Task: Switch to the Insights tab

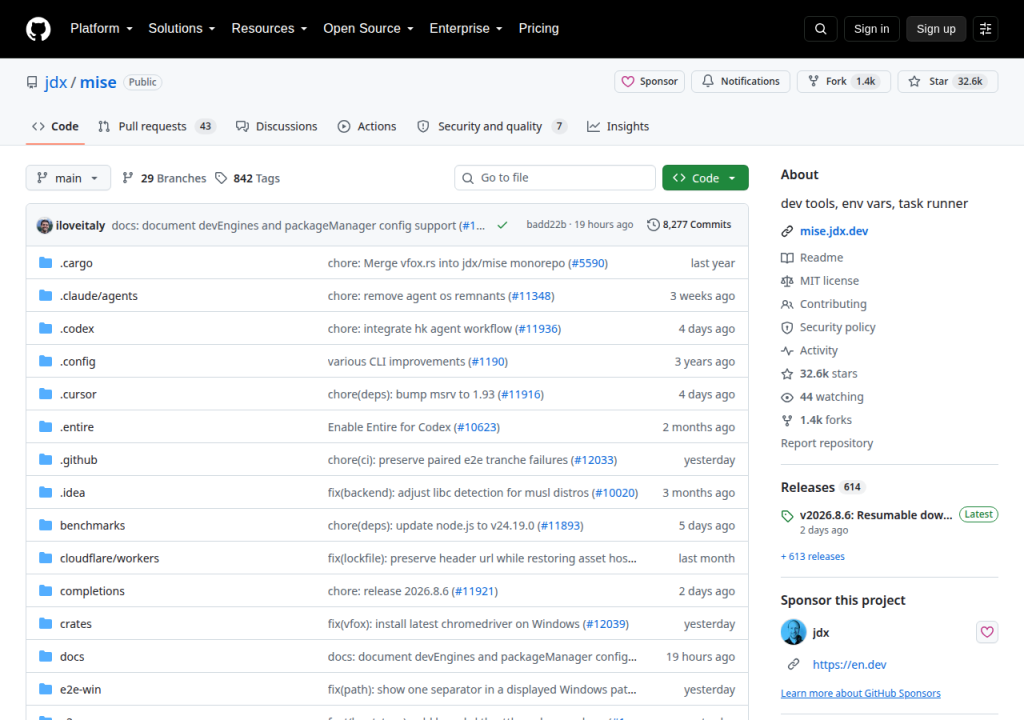Action: tap(618, 127)
